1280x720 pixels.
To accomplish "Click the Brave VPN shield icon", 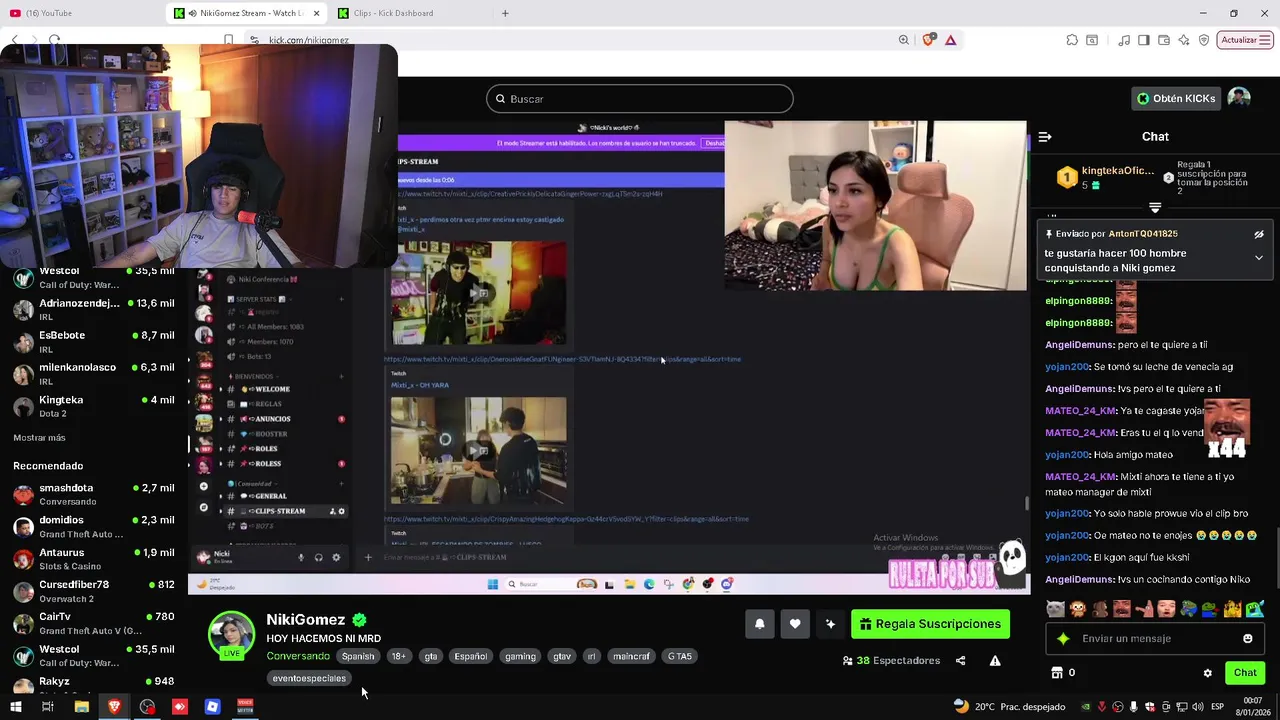I will click(x=1204, y=40).
